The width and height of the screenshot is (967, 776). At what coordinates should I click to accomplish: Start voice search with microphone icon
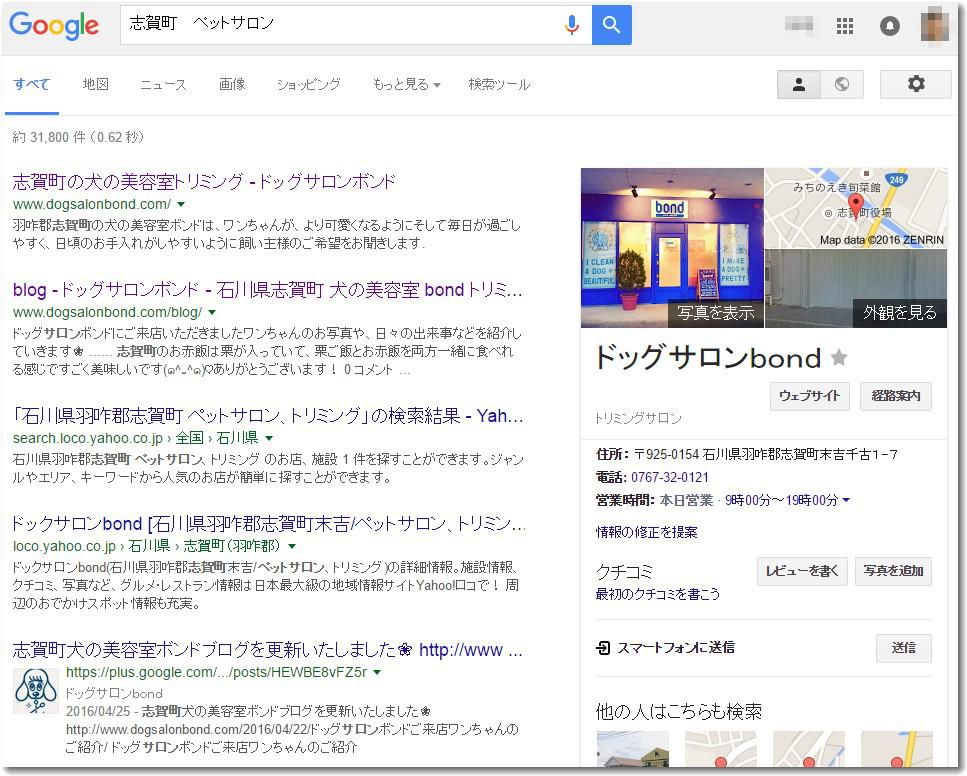click(x=572, y=25)
